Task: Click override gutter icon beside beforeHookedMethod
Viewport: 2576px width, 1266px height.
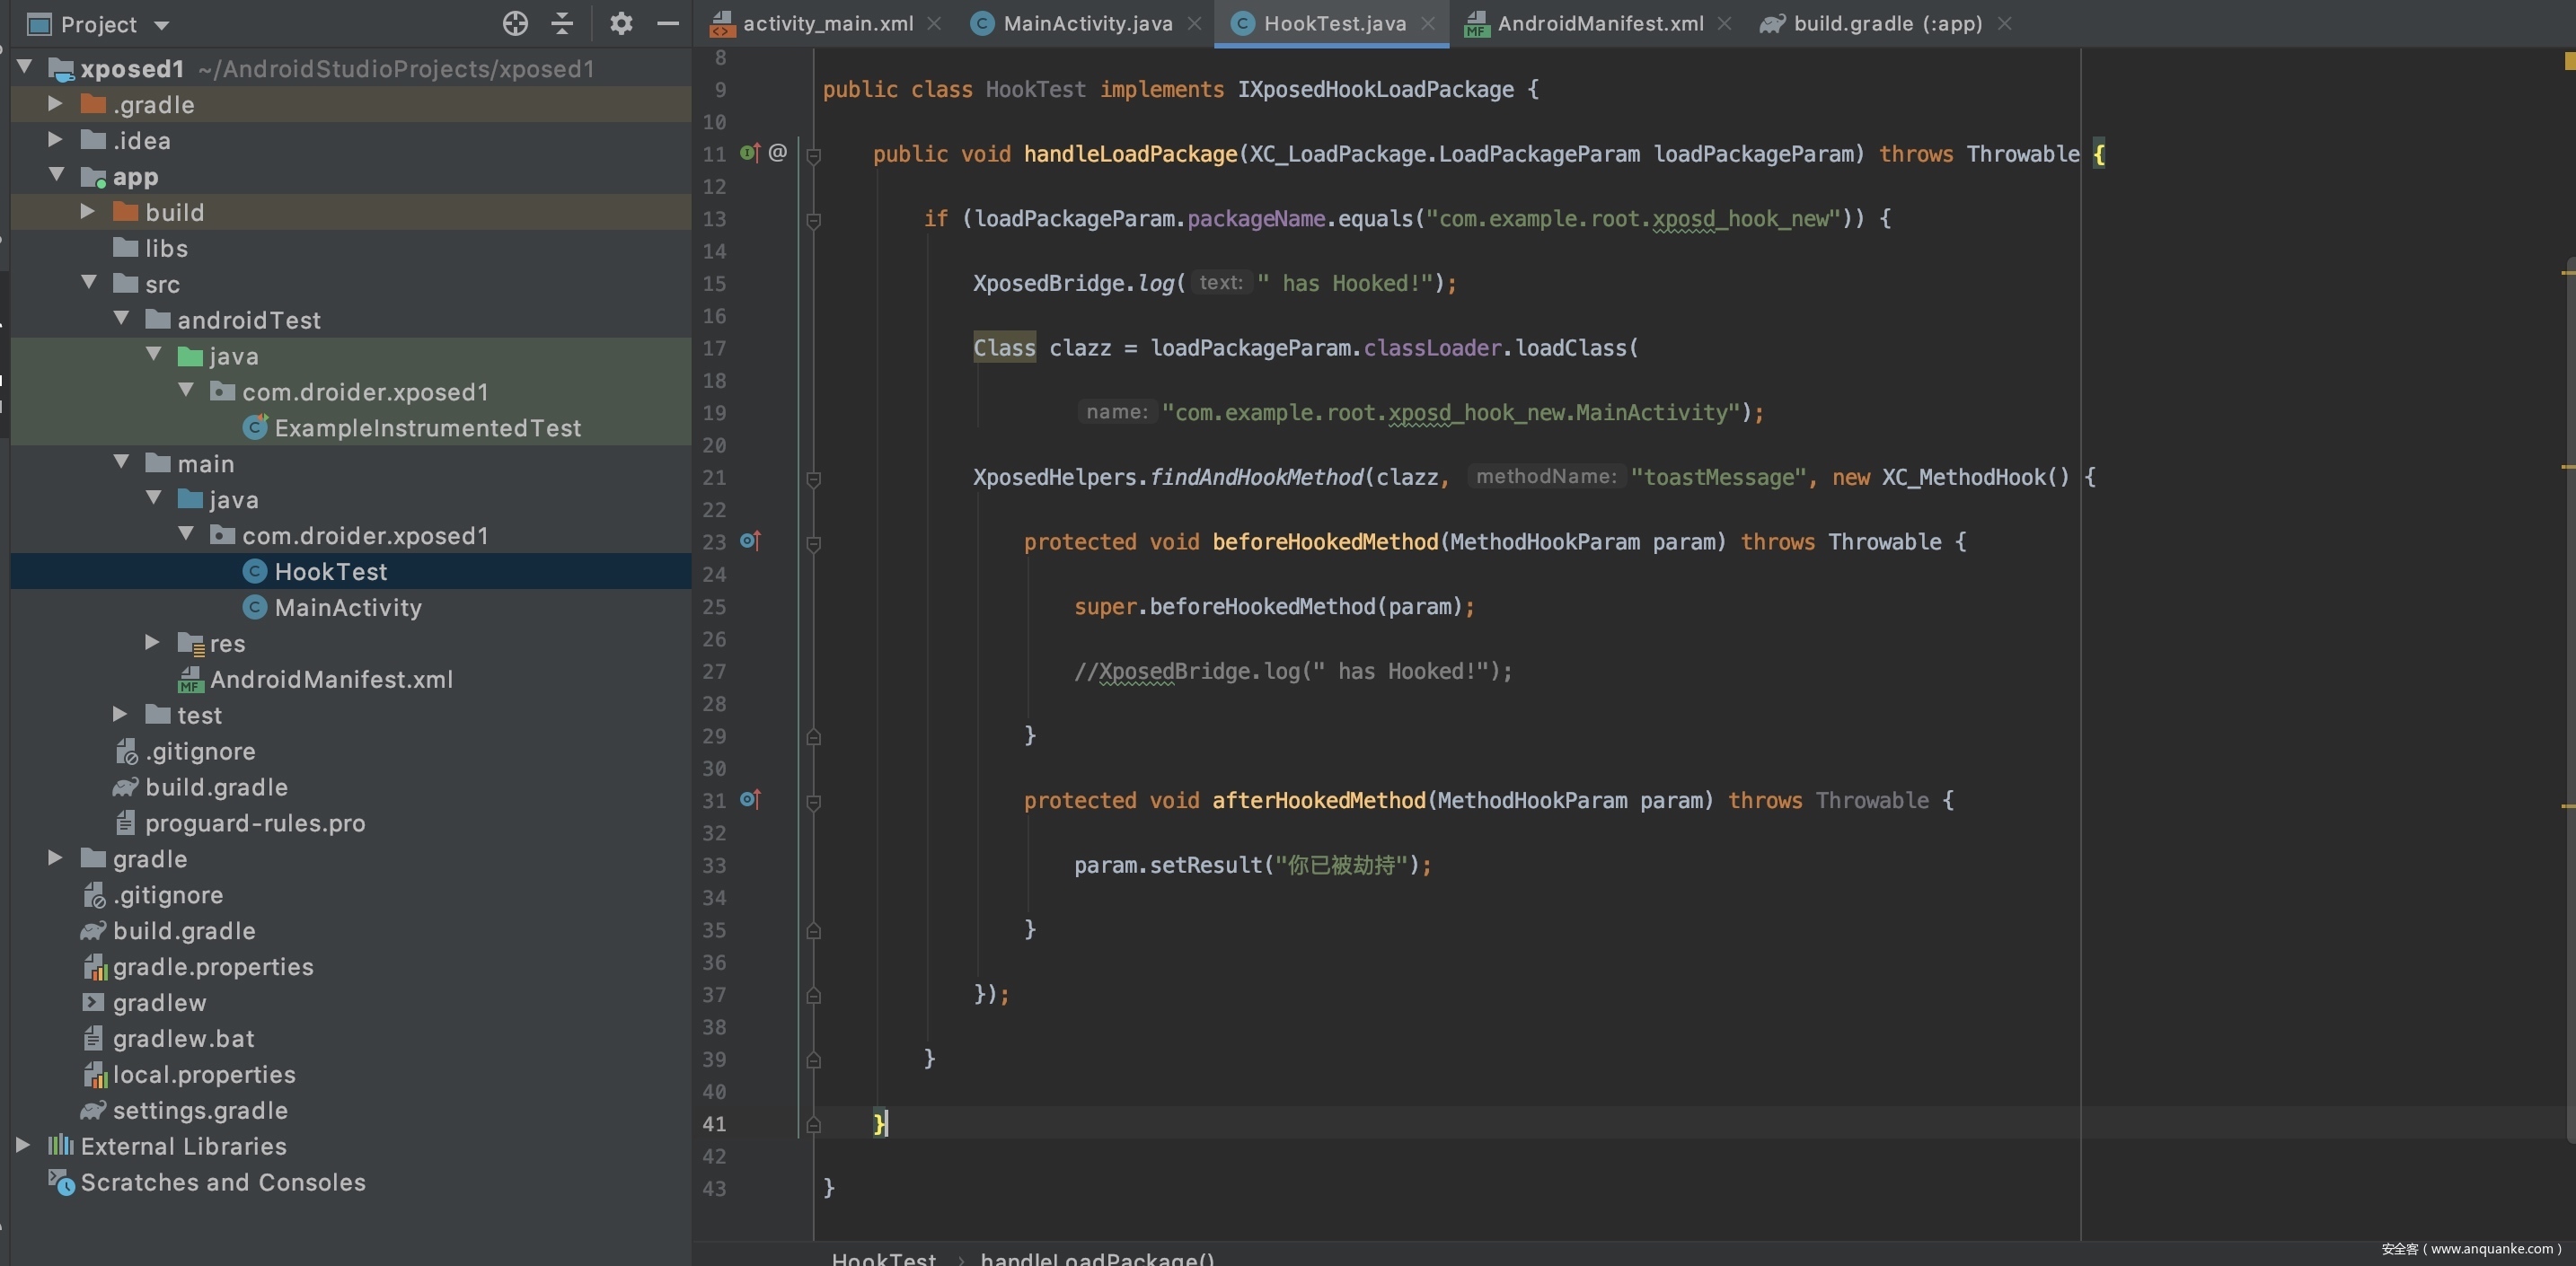Action: point(750,541)
